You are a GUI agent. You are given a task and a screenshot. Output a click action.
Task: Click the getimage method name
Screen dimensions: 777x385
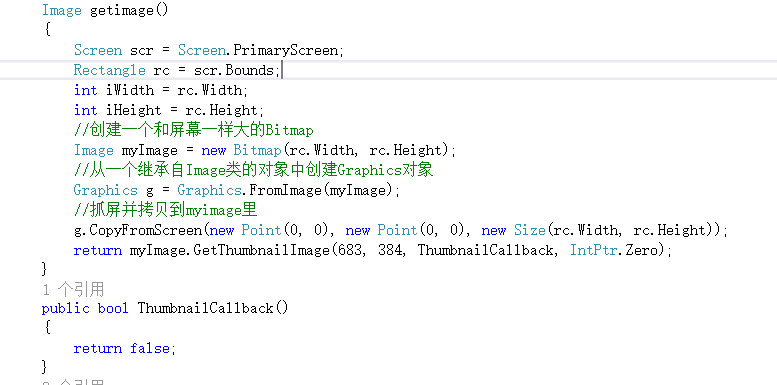(122, 10)
